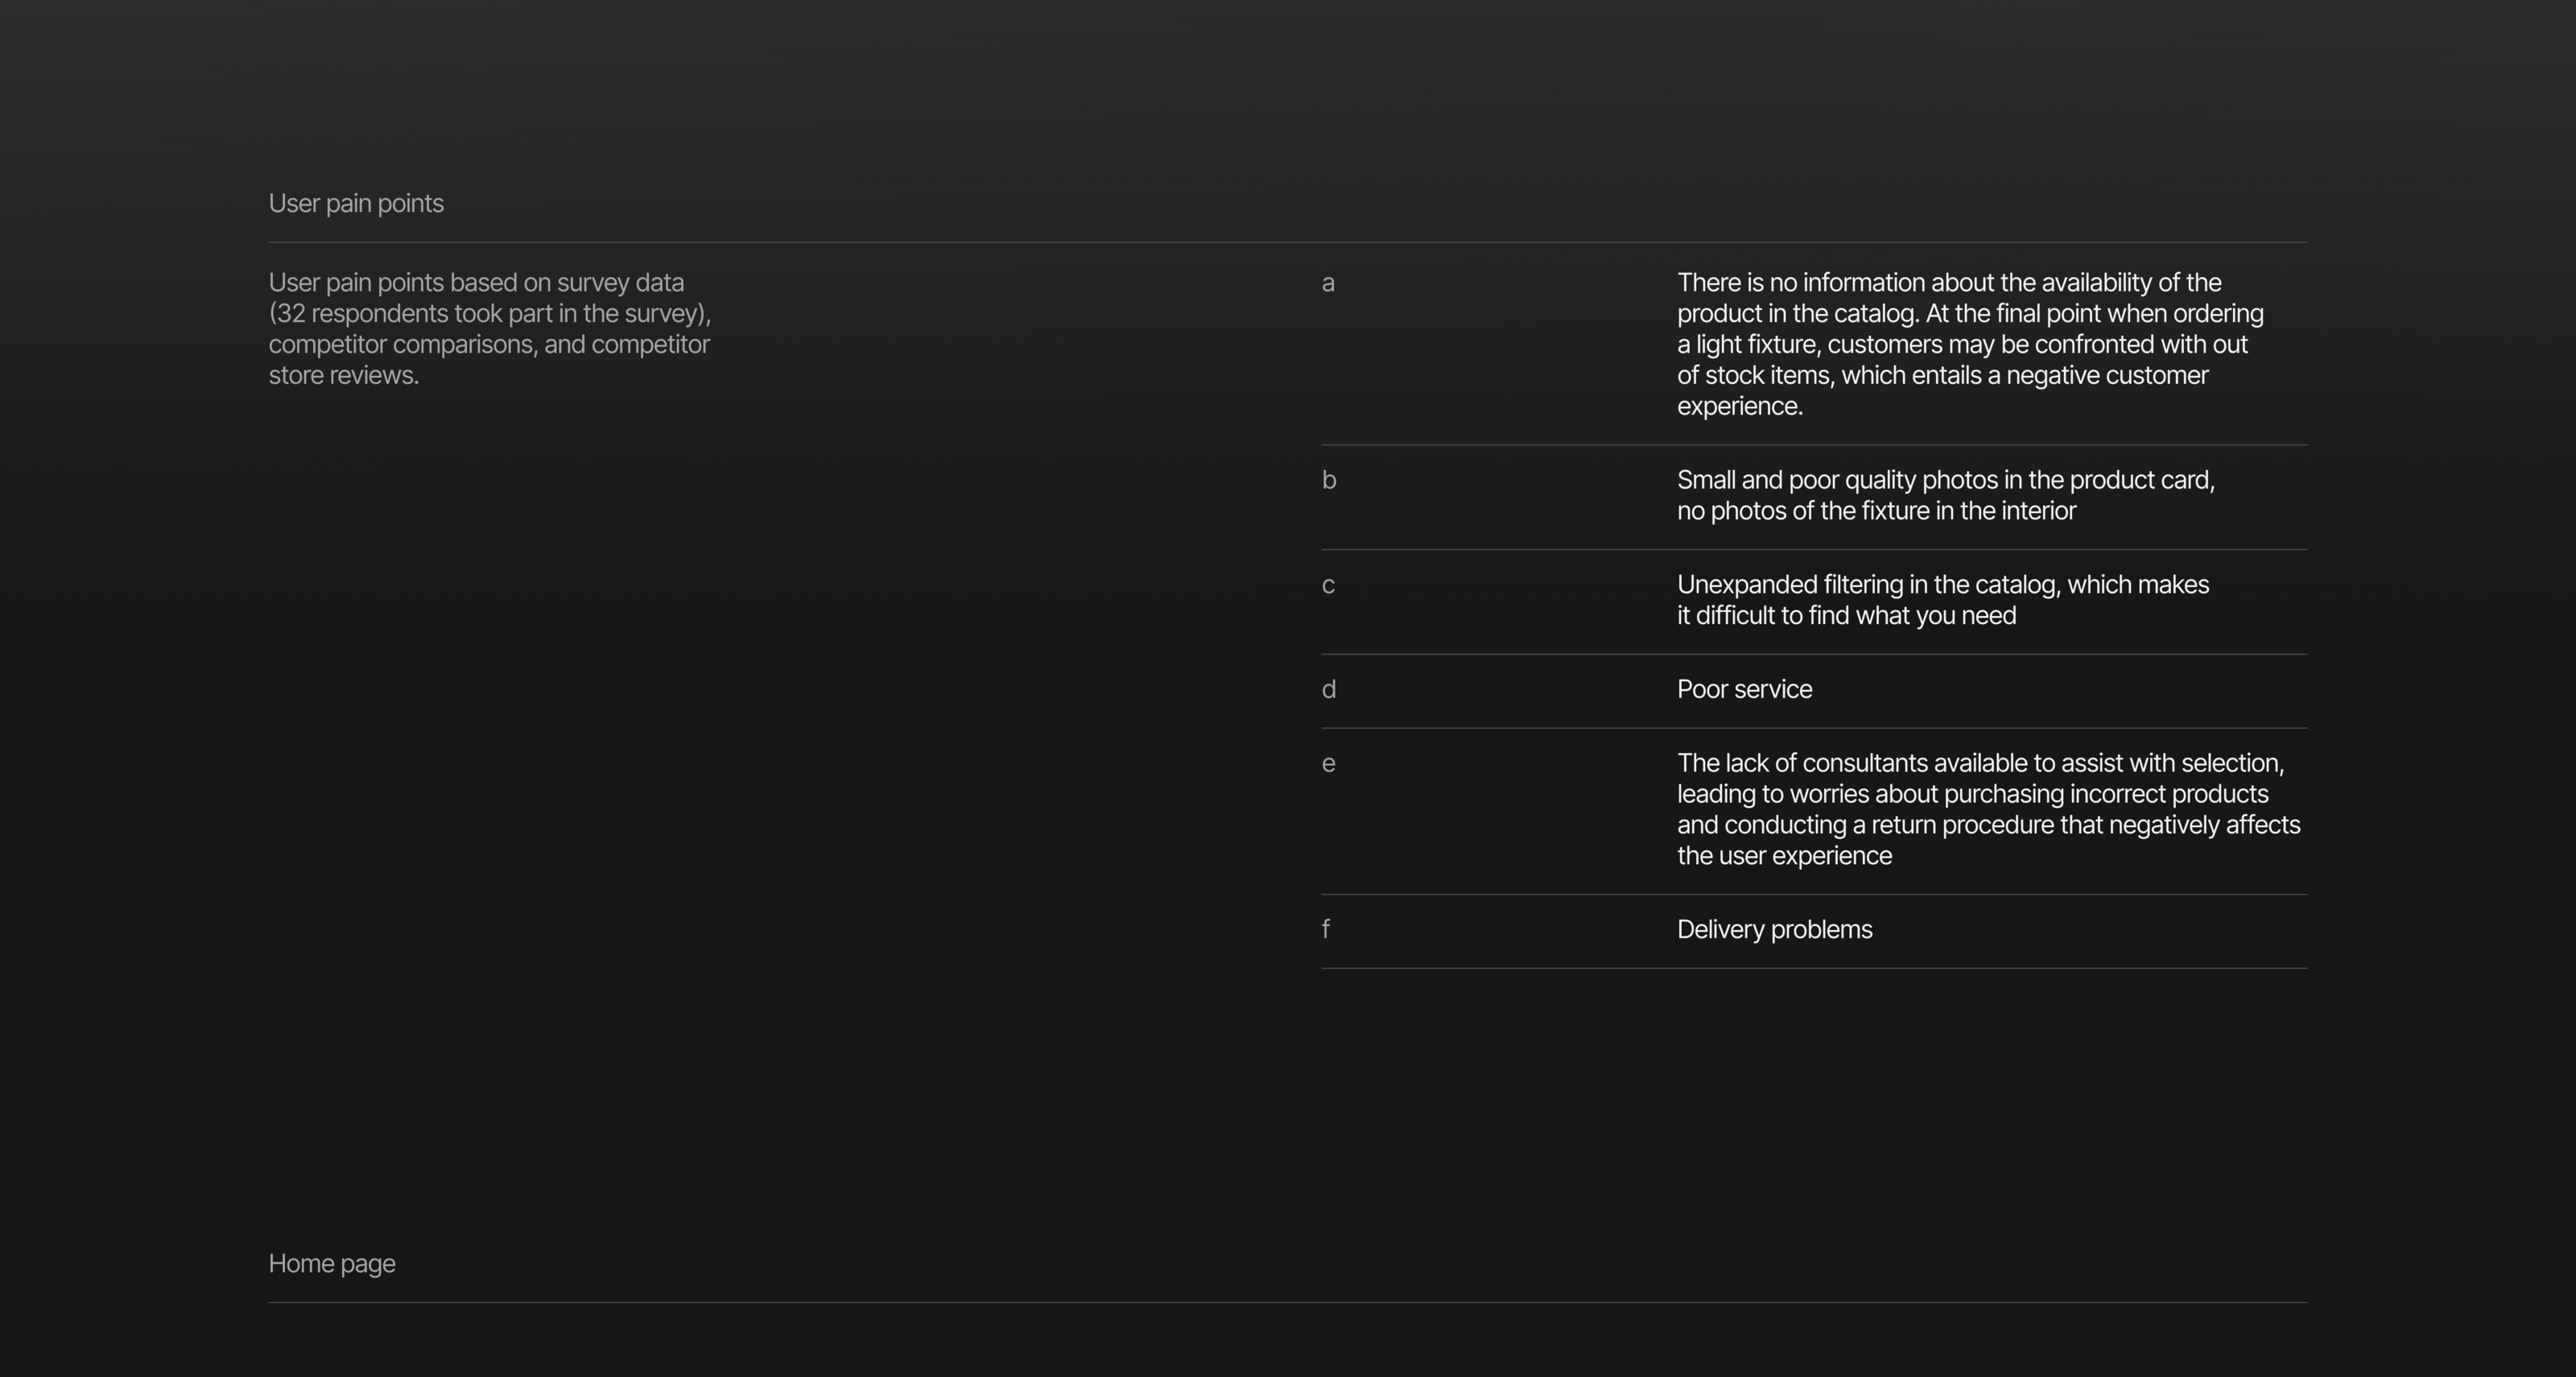Click 'Unexpanded filtering in the catalog' item
This screenshot has height=1377, width=2576.
coord(1942,585)
